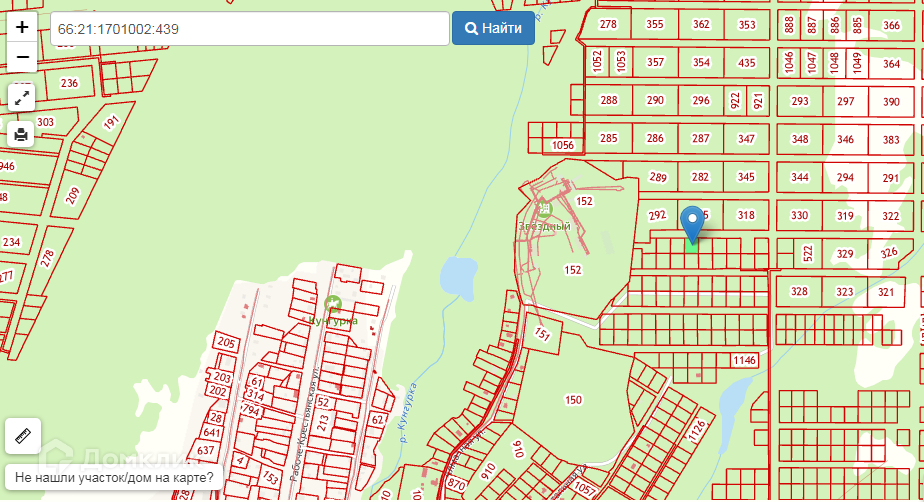Select parcel numbered 329
The image size is (924, 502).
845,254
